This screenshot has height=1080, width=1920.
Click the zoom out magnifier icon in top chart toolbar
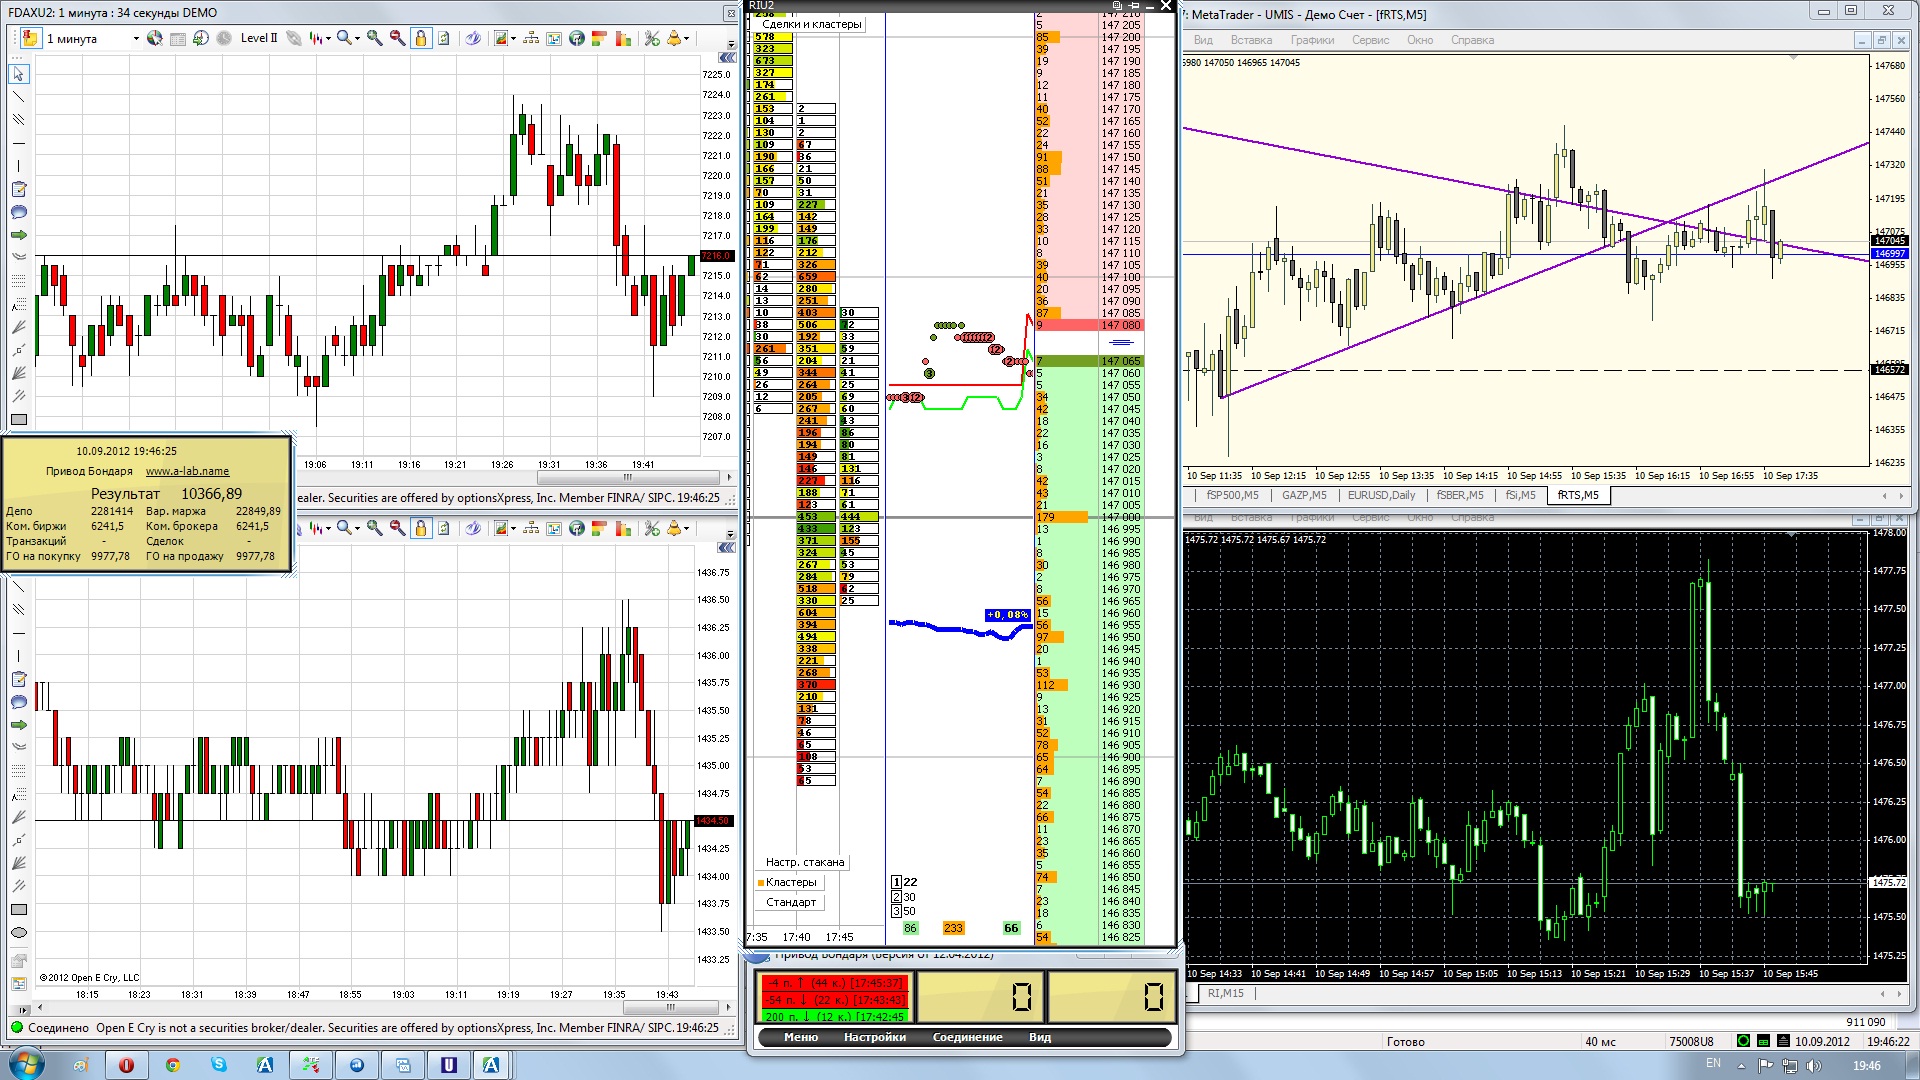(397, 38)
